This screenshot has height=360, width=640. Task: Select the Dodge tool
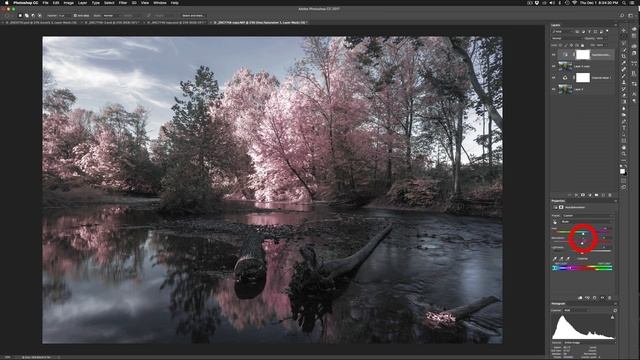[624, 114]
